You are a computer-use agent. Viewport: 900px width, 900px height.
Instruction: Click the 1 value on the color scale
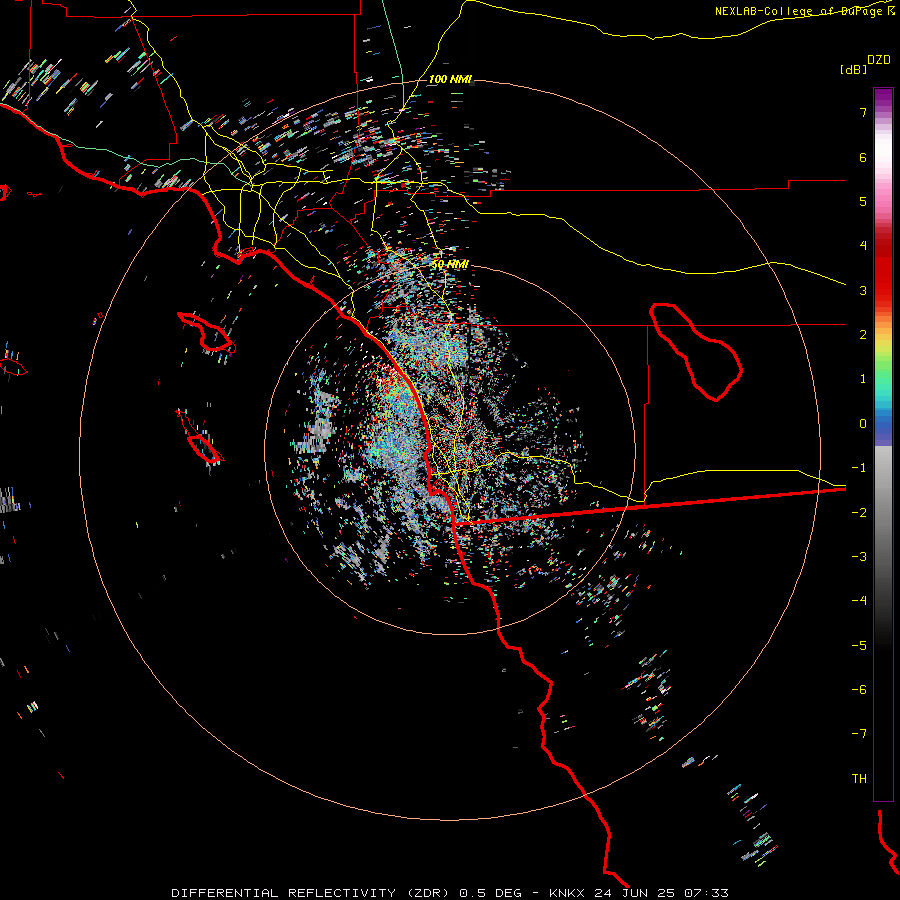click(x=863, y=379)
